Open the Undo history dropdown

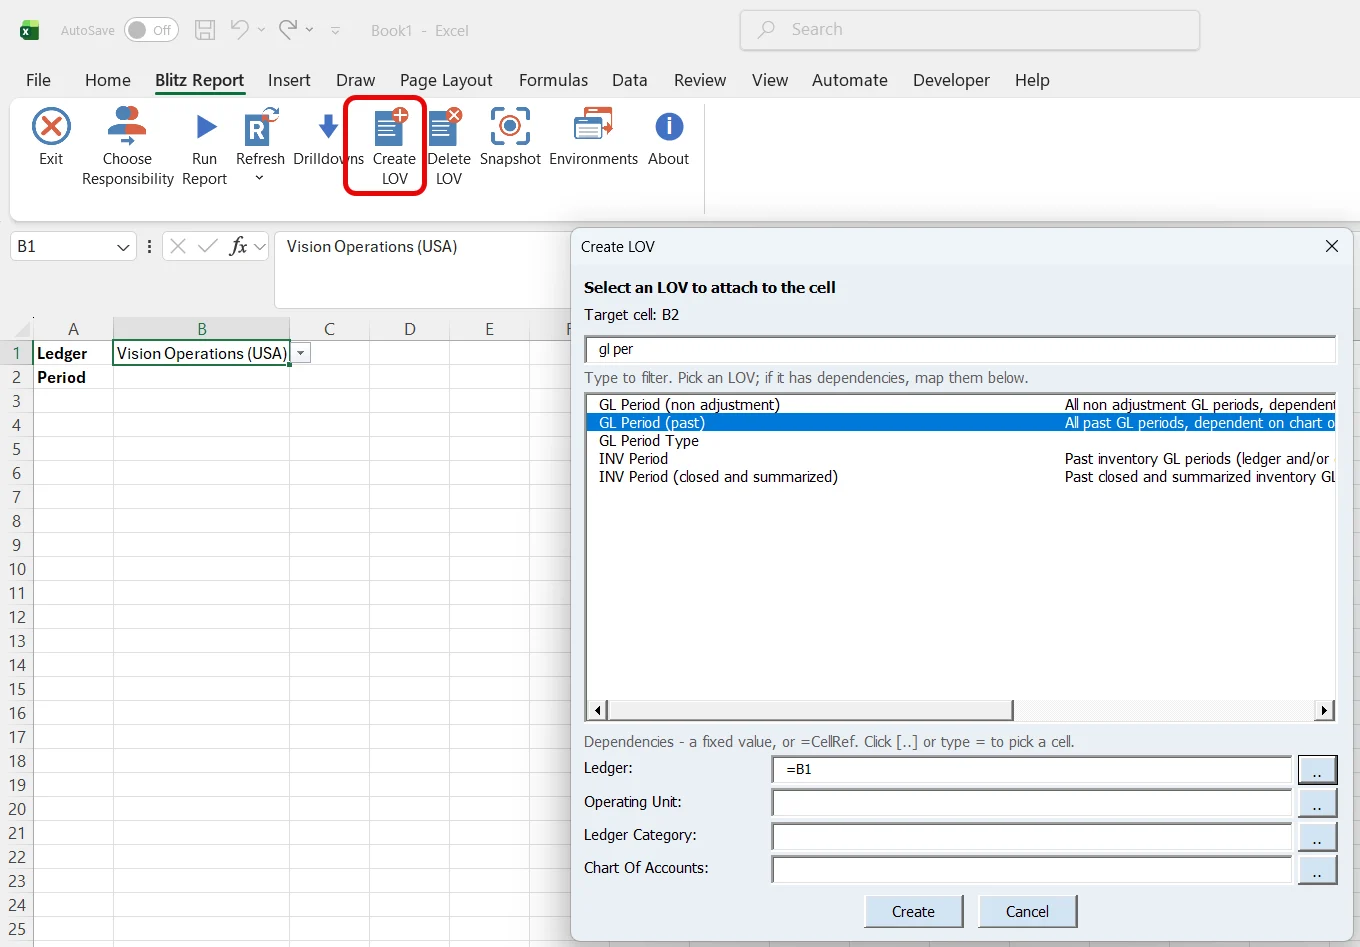click(x=262, y=30)
